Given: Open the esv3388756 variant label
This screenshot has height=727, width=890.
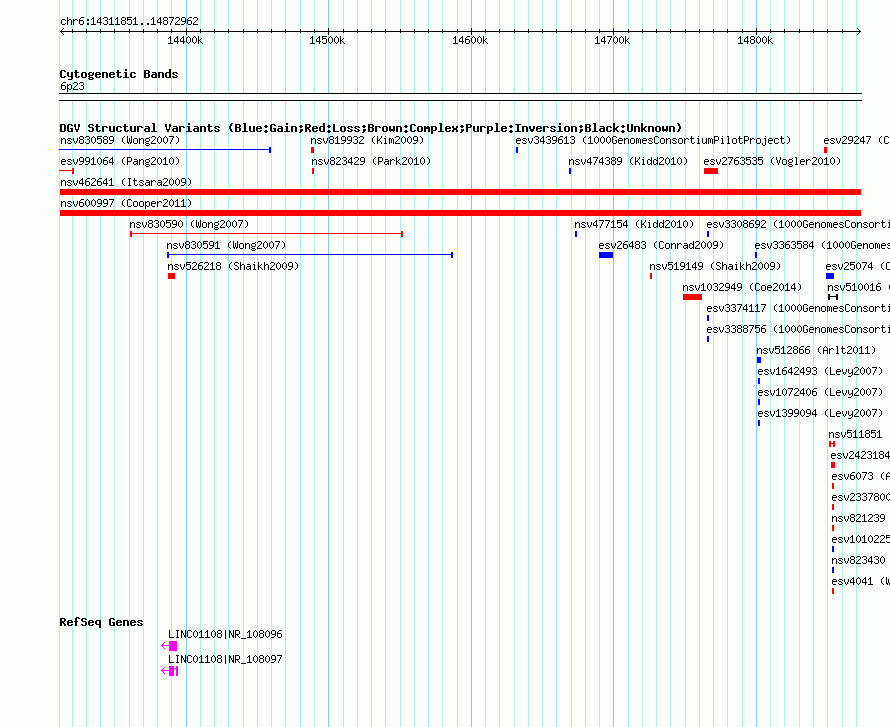Looking at the screenshot, I should click(797, 329).
